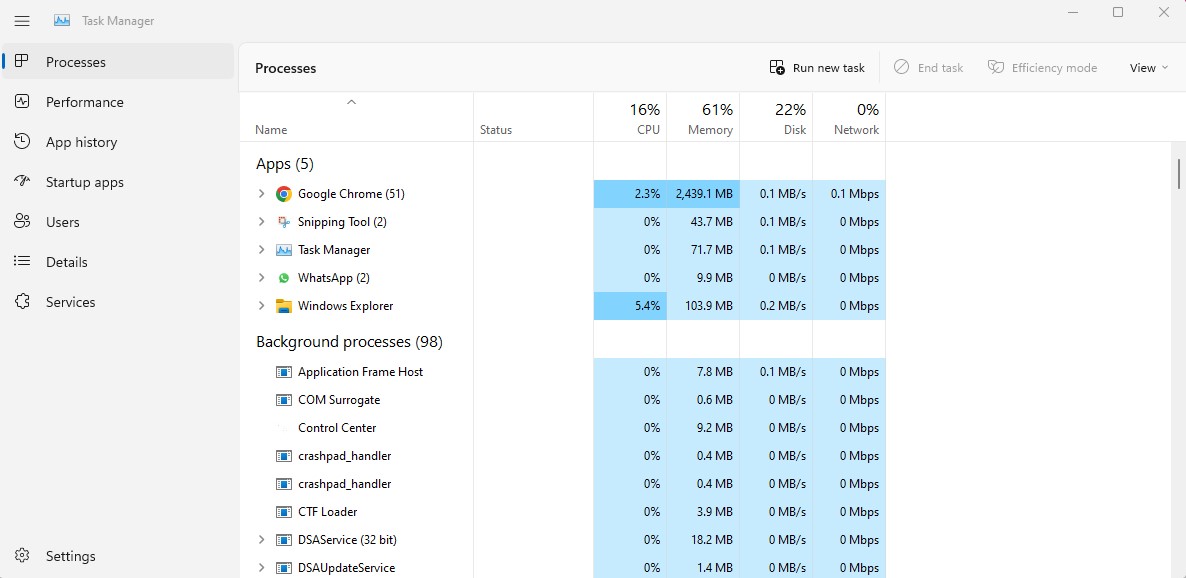
Task: Open the Startup apps panel
Action: [20, 181]
